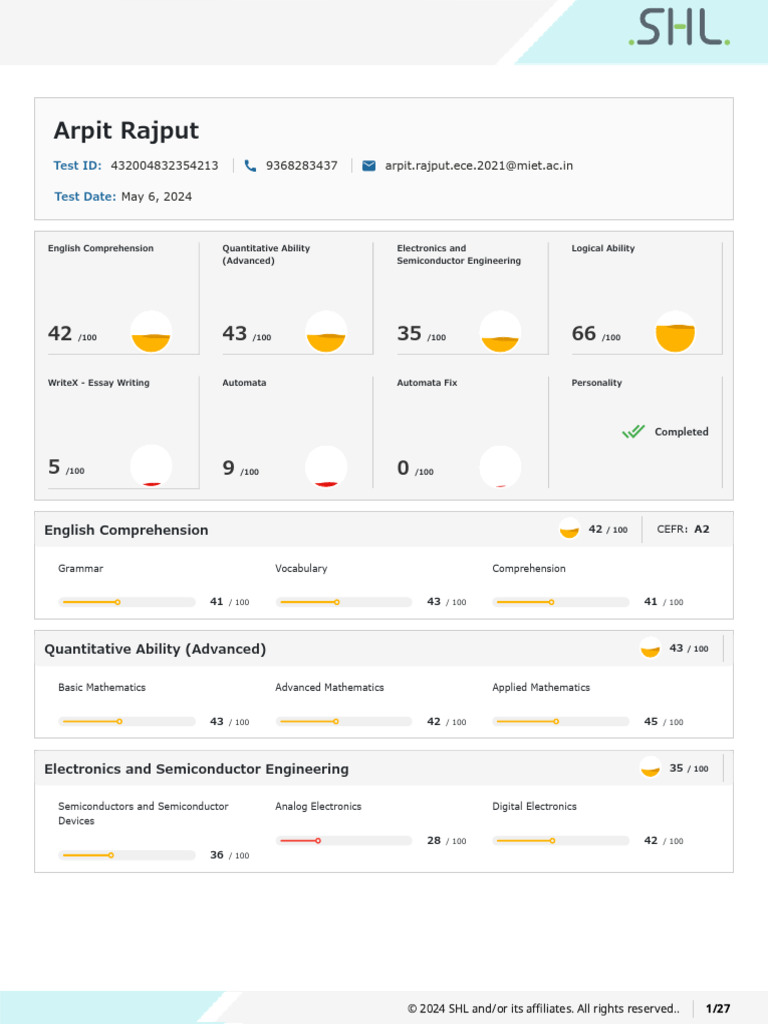Click the English Comprehension score gauge in summary
The height and width of the screenshot is (1024, 768).
(151, 332)
